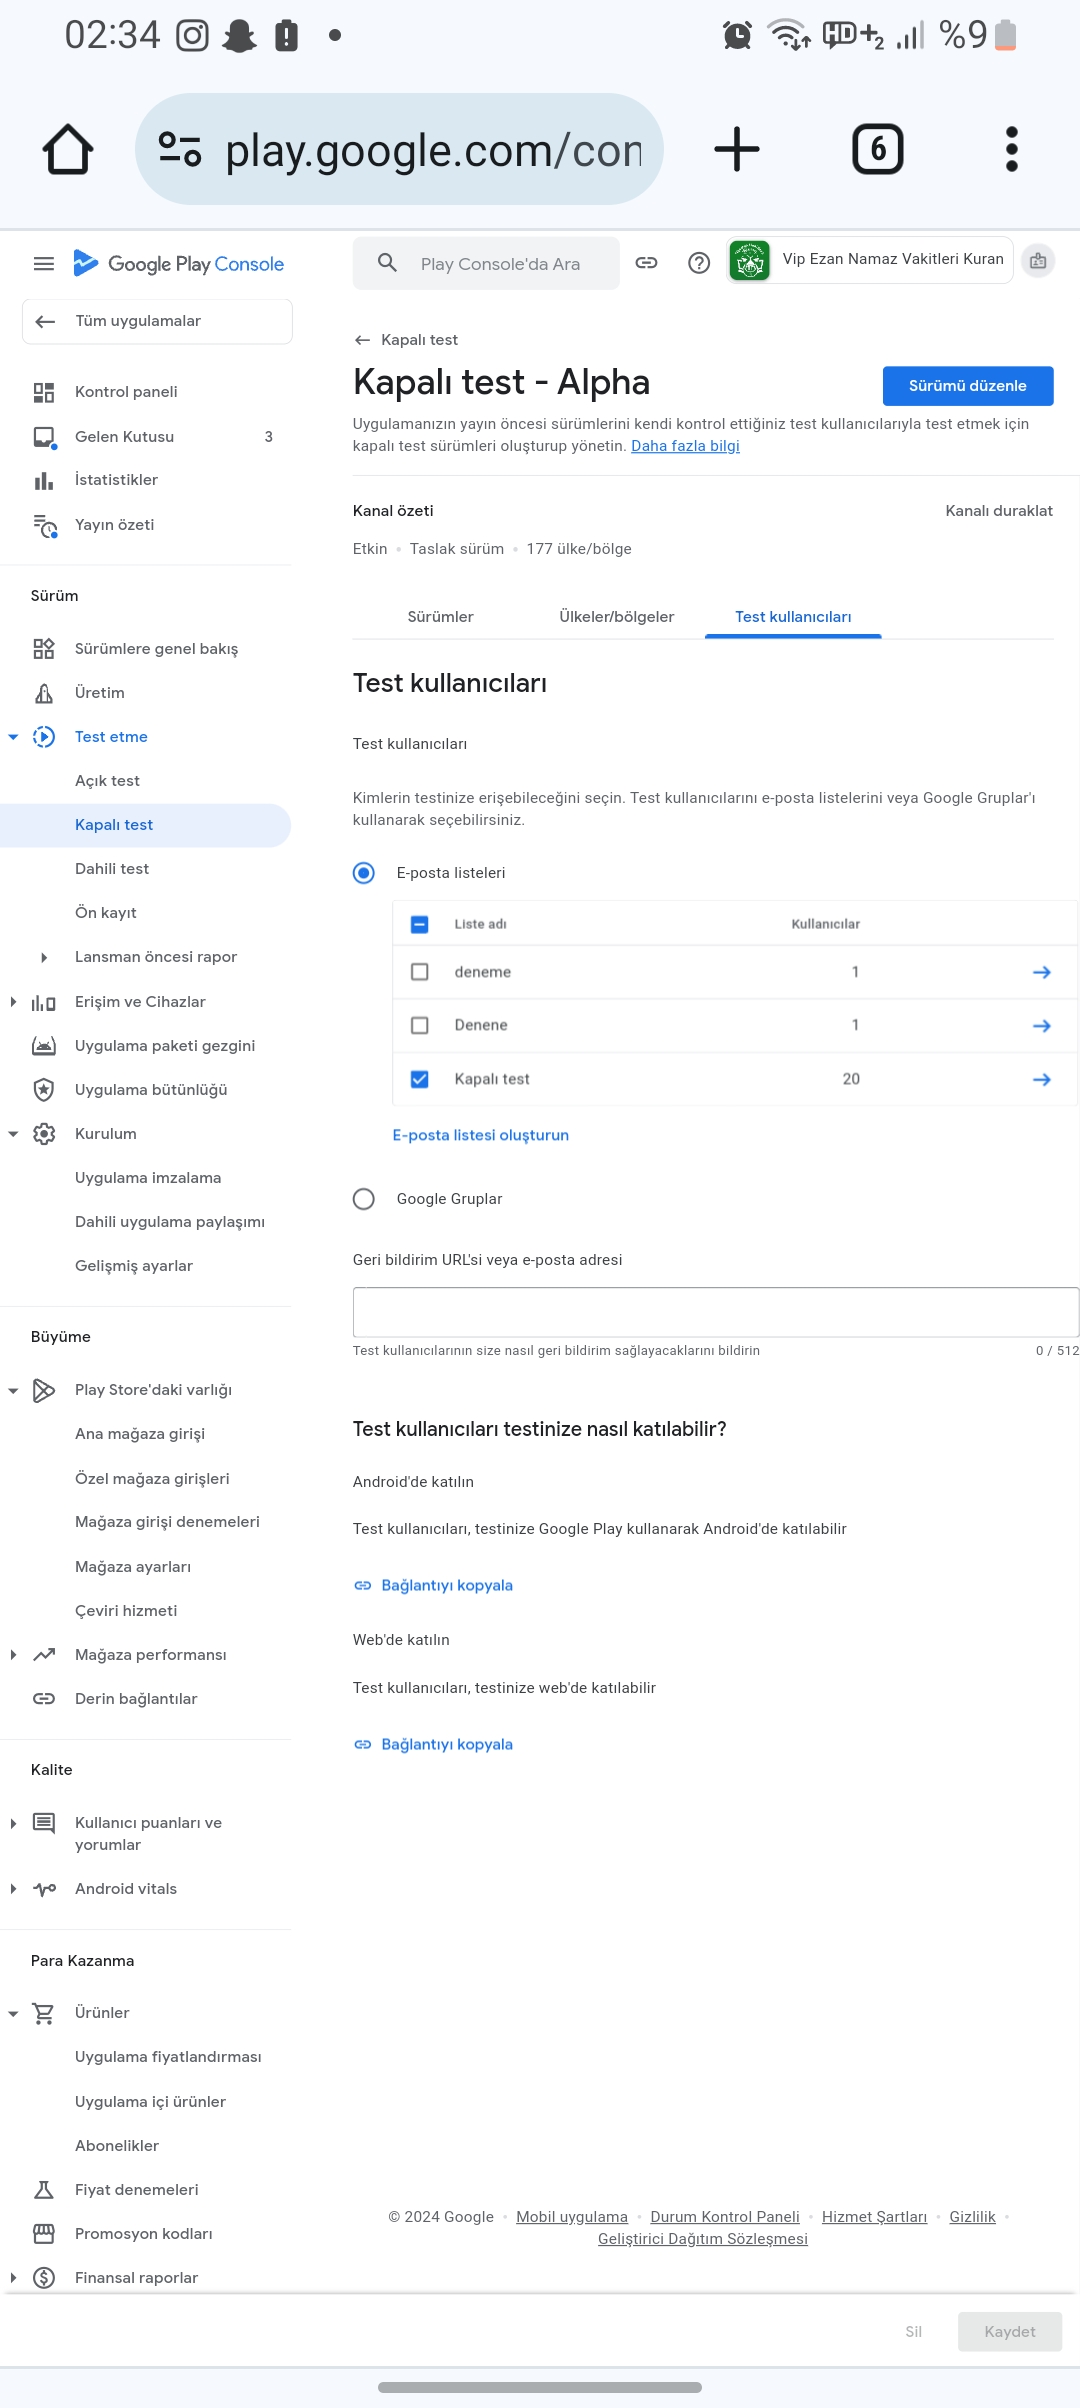The width and height of the screenshot is (1080, 2408).
Task: Open Finansal raporlar in sidebar
Action: pos(137,2278)
